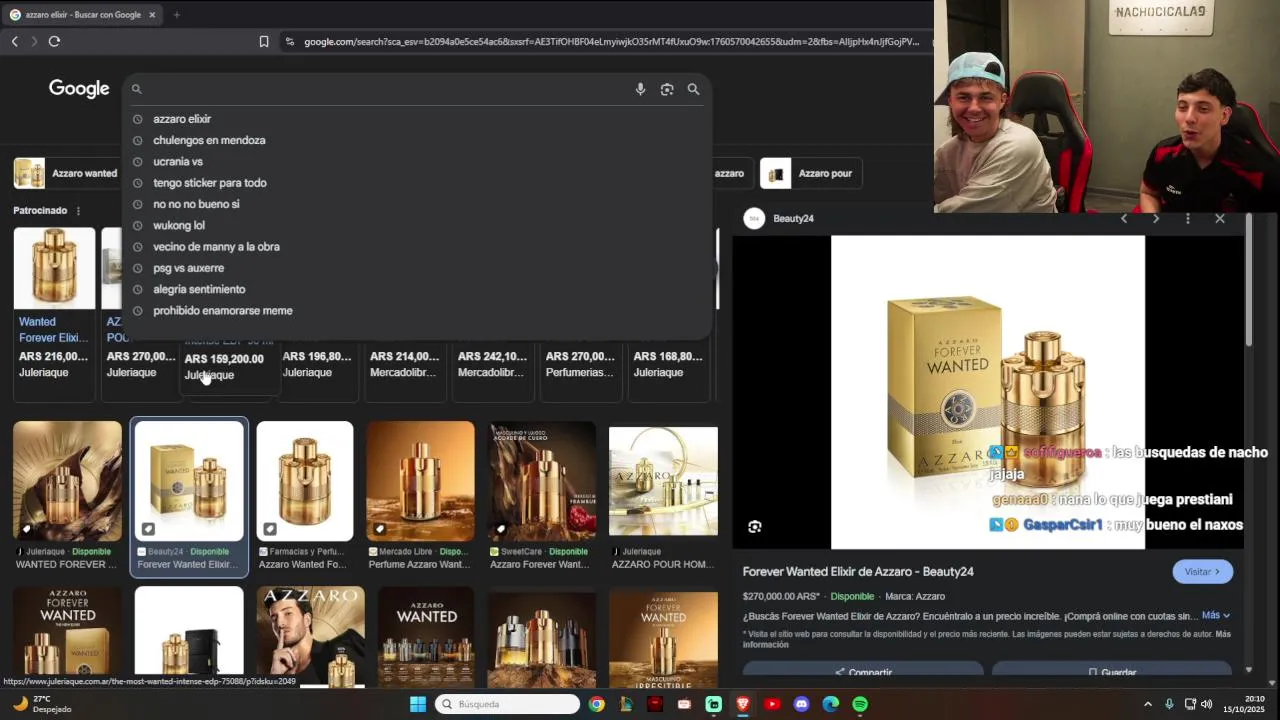Click the Google logo
The image size is (1280, 720).
tap(79, 89)
